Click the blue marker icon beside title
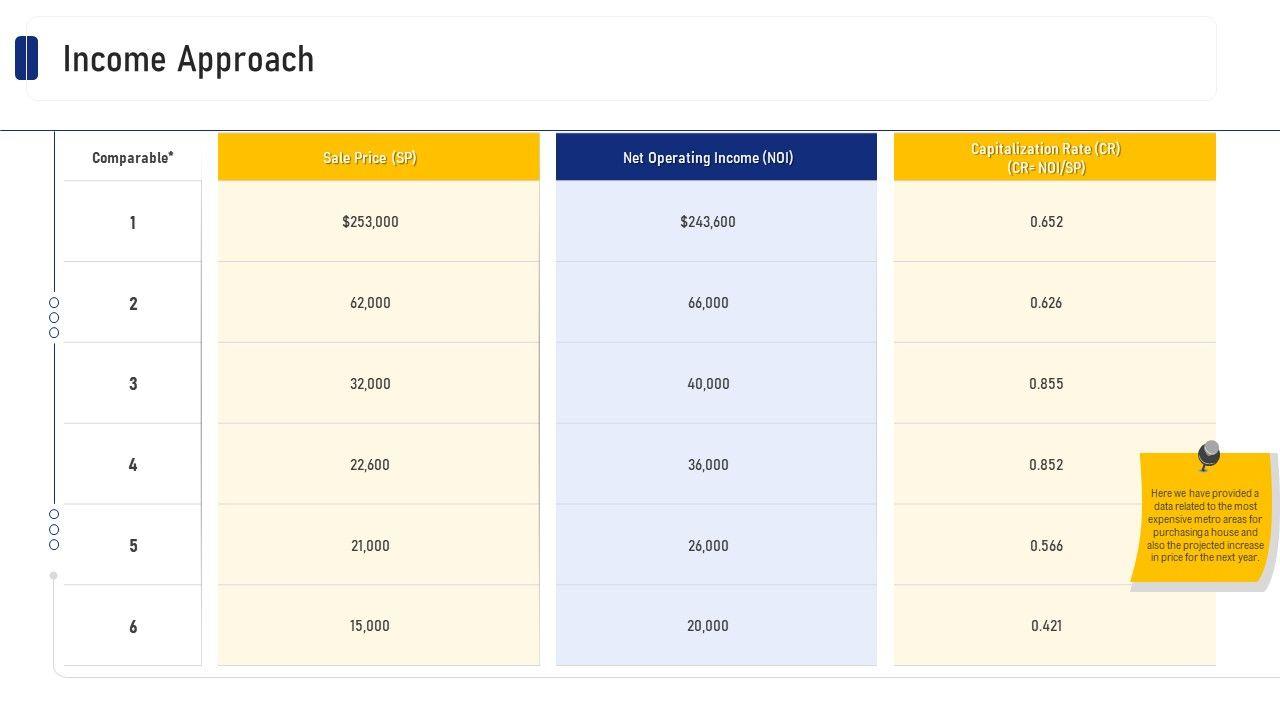Screen dimensions: 1280x720 27,58
